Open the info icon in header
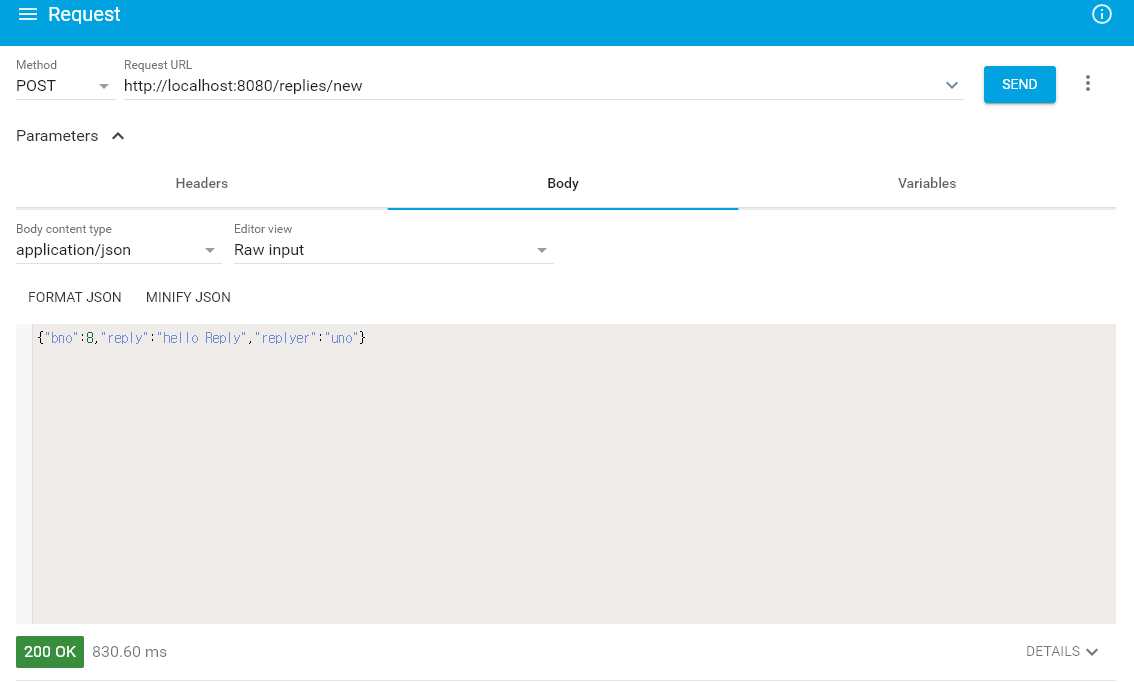 click(1101, 14)
